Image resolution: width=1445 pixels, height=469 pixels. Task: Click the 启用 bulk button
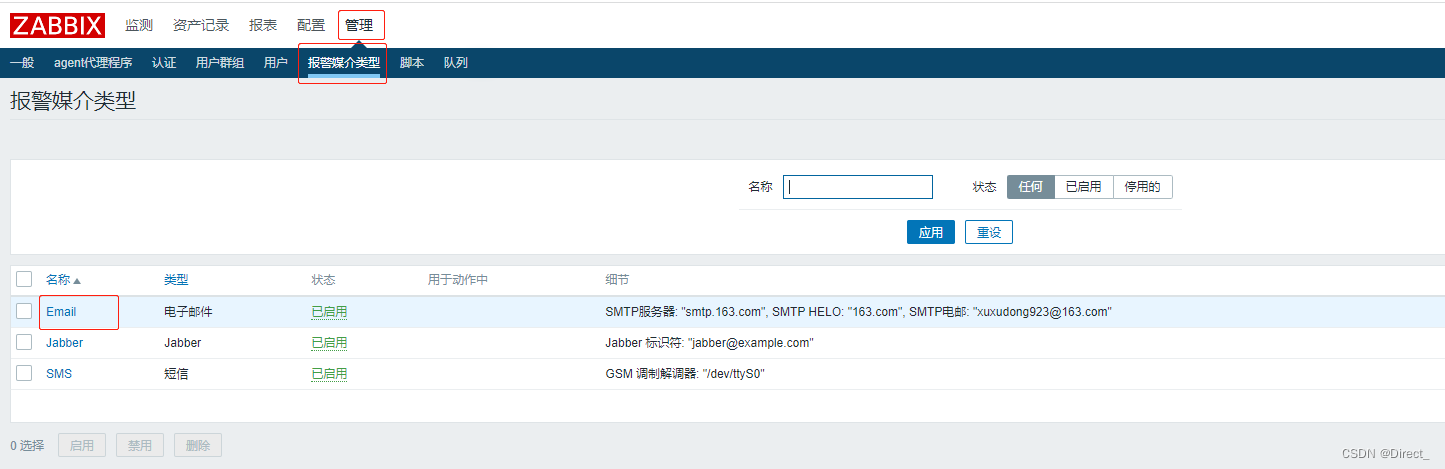click(82, 445)
